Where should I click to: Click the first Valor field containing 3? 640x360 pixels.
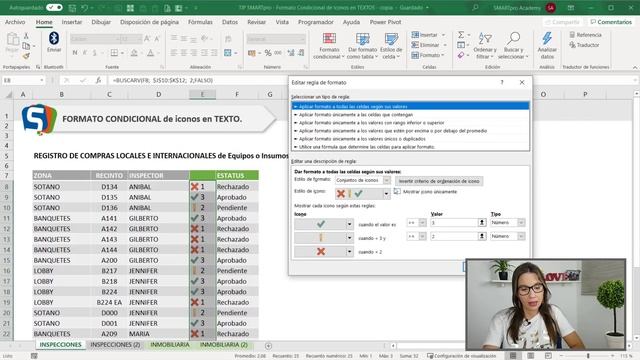tap(453, 222)
